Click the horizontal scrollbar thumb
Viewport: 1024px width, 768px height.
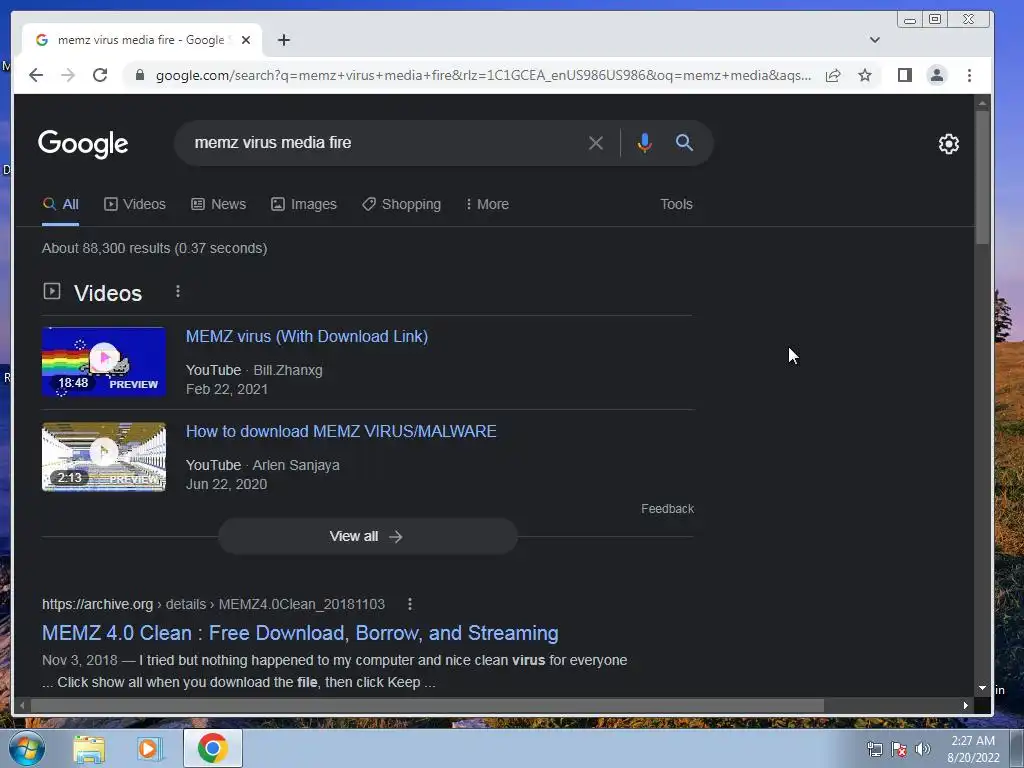(x=427, y=705)
